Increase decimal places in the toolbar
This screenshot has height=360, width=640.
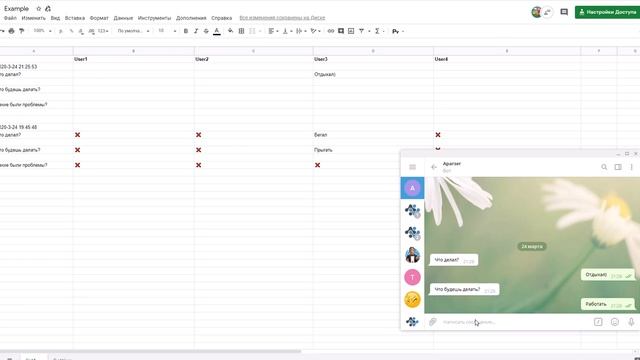[x=91, y=31]
